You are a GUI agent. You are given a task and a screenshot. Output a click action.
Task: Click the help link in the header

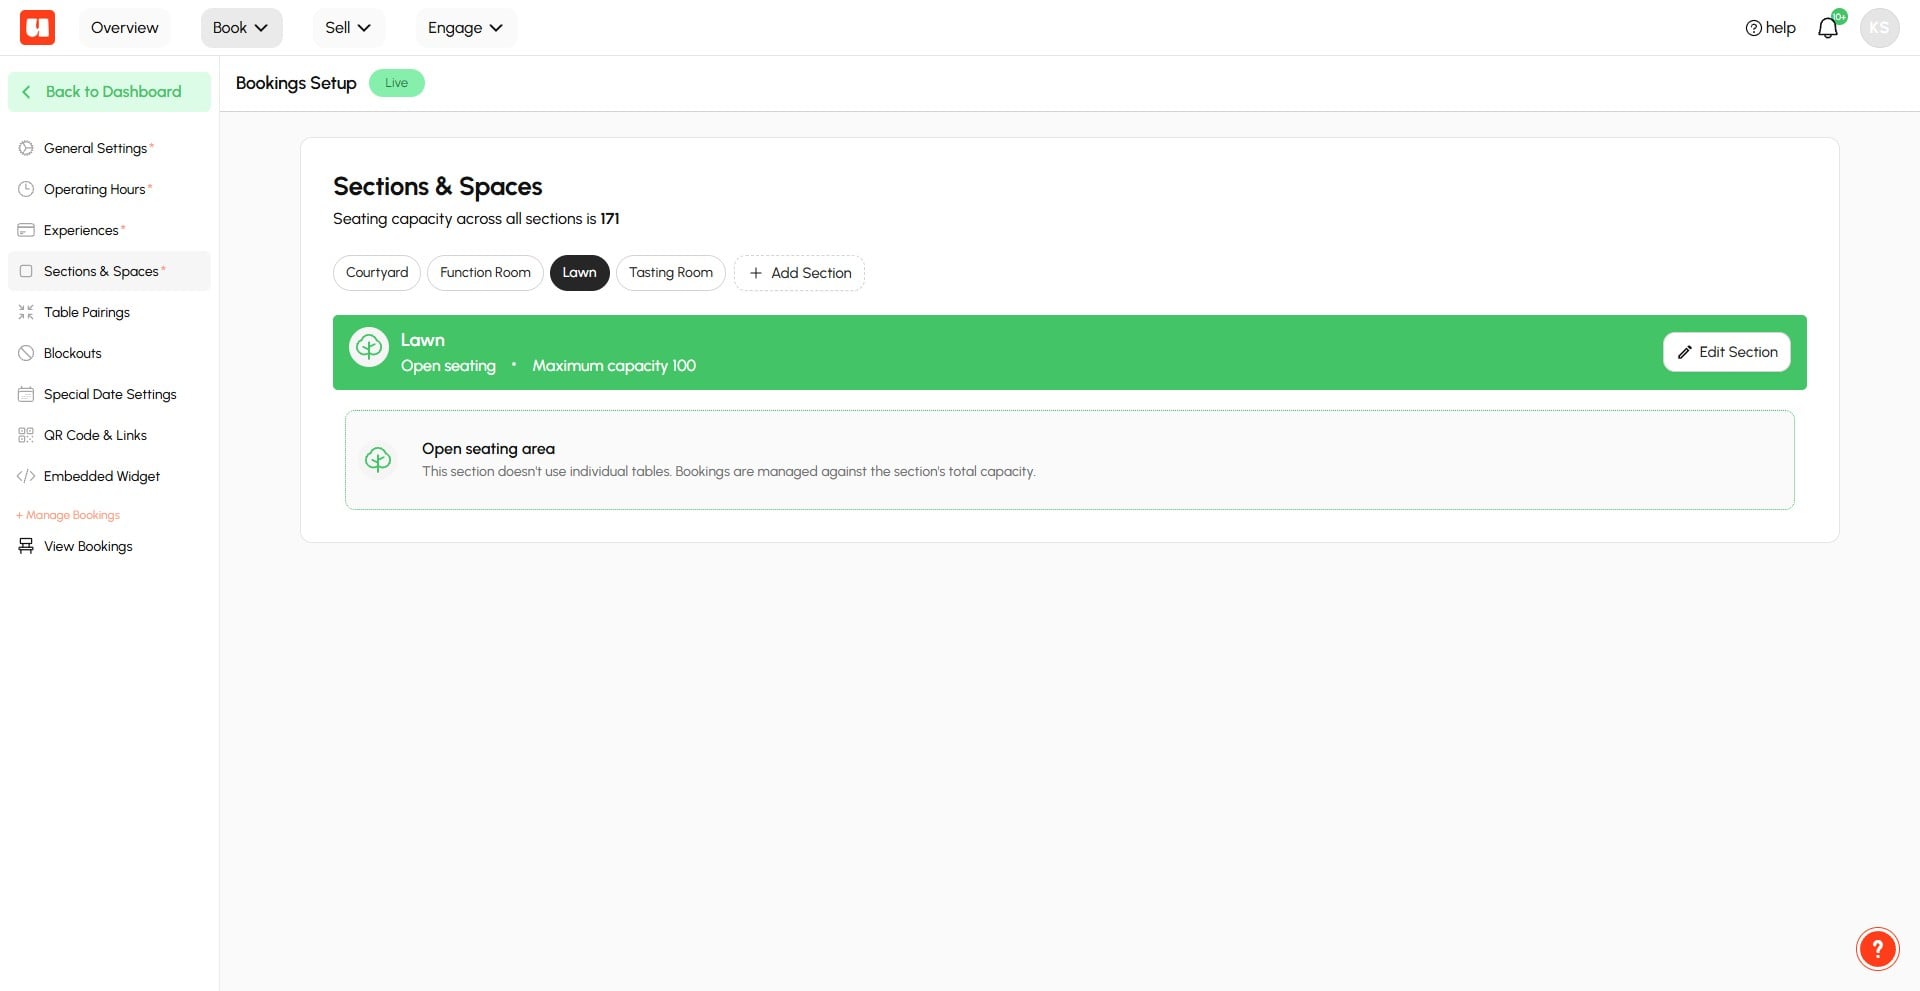coord(1770,28)
